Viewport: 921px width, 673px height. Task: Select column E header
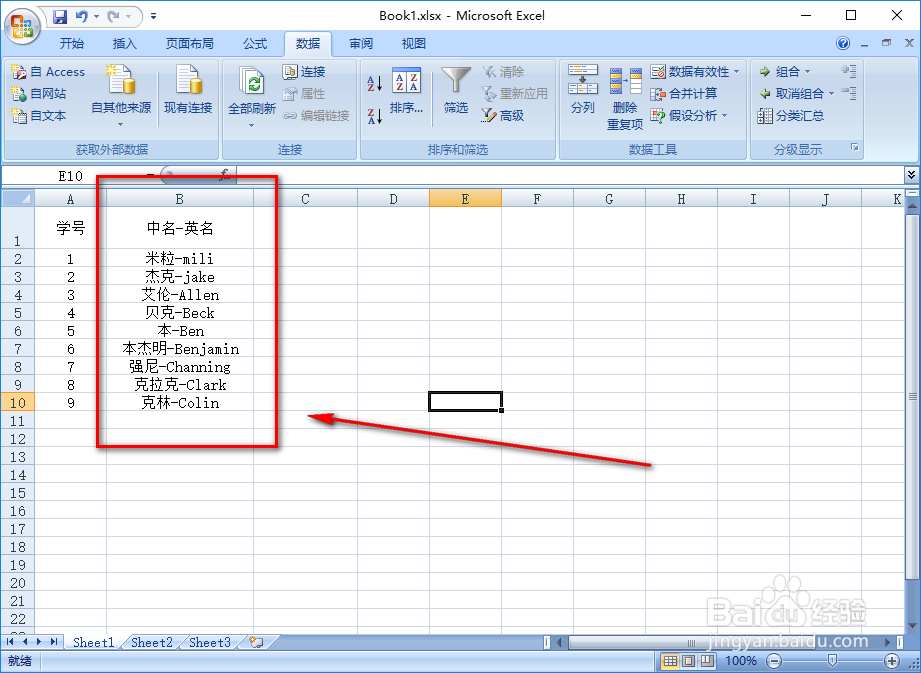click(x=465, y=198)
